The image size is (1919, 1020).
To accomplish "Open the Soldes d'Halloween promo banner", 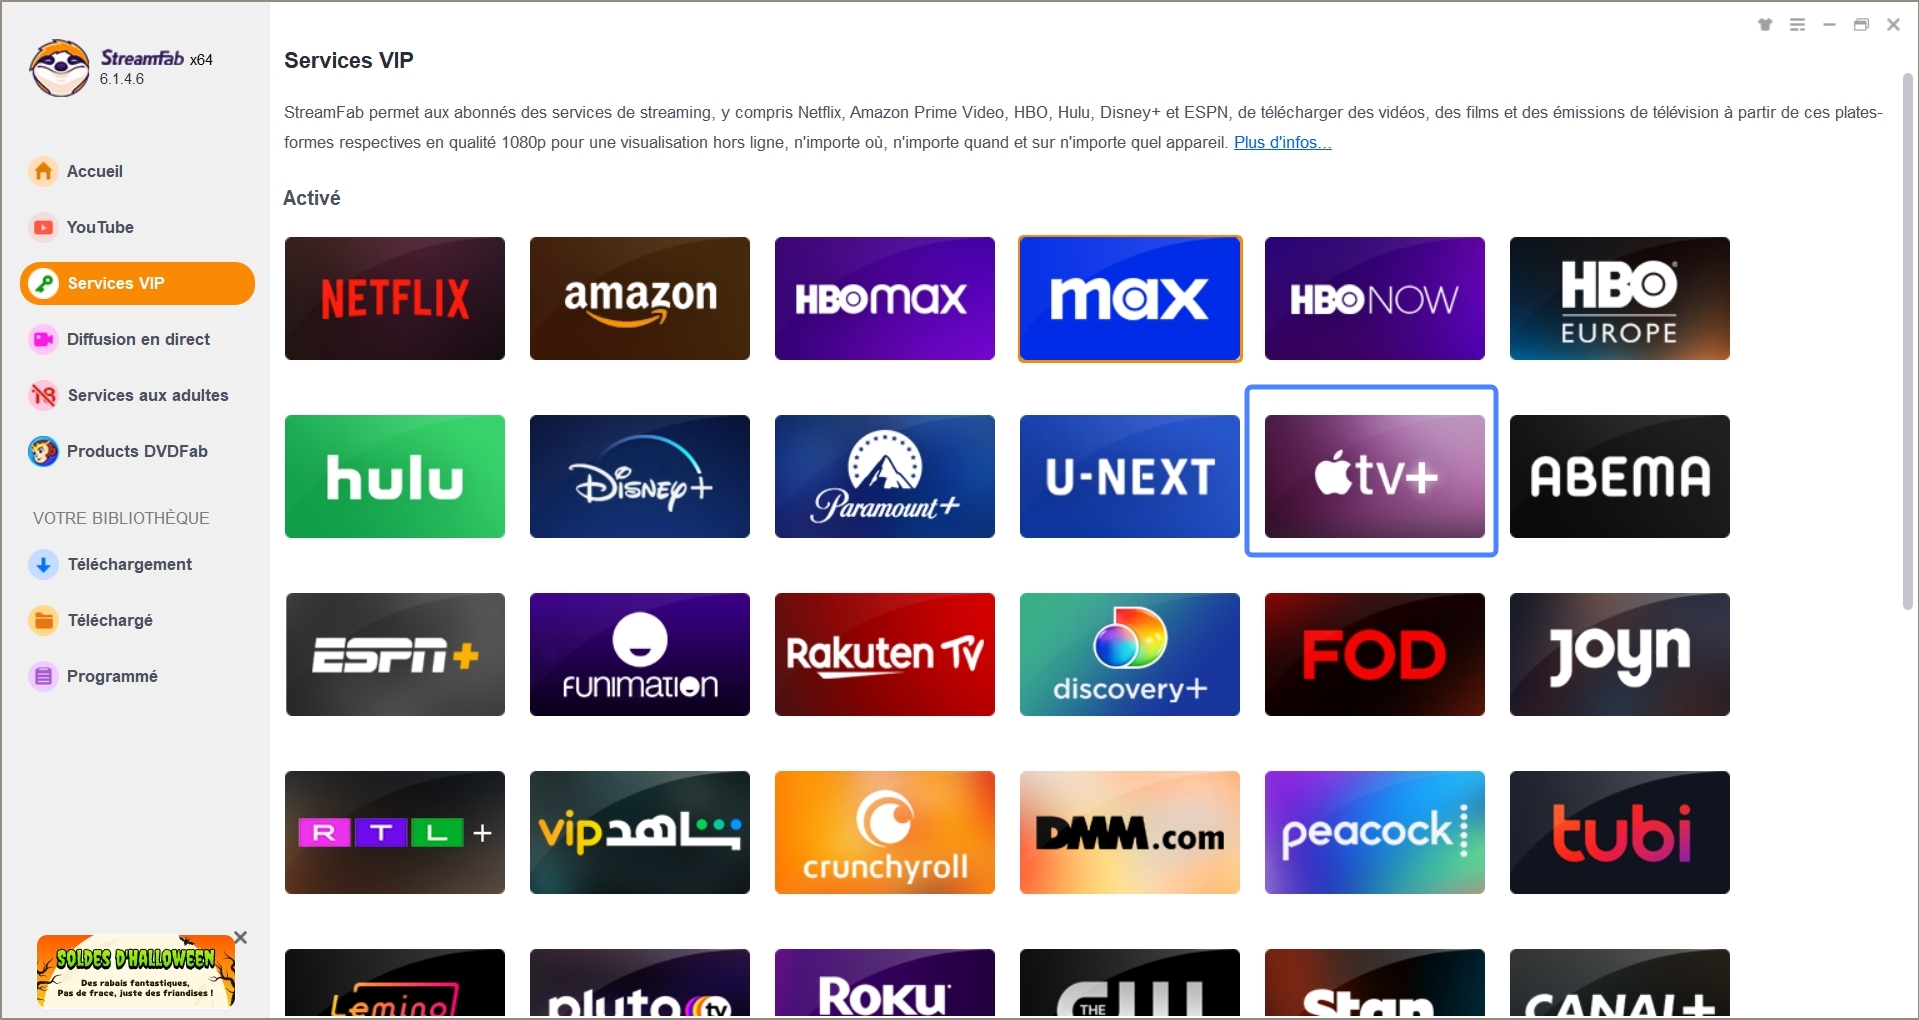I will (135, 971).
